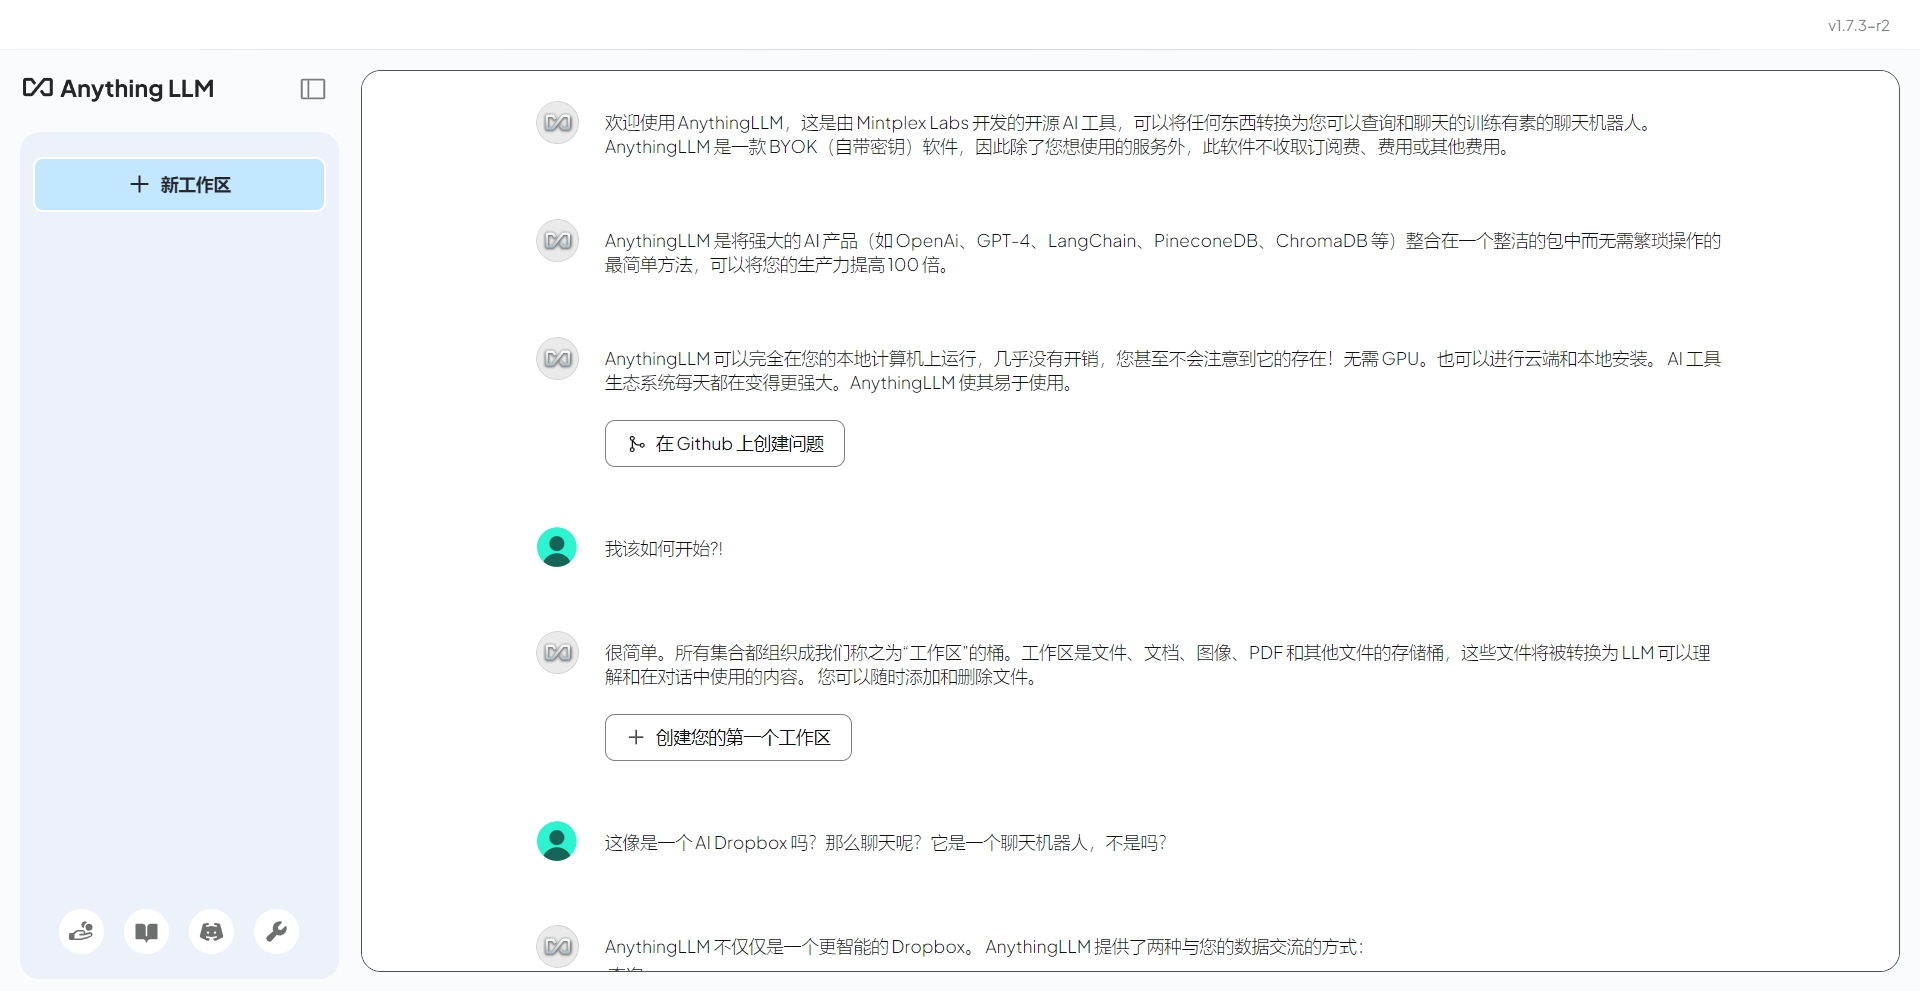1920x991 pixels.
Task: Open the support hand-heart icon in sidebar footer
Action: (81, 932)
